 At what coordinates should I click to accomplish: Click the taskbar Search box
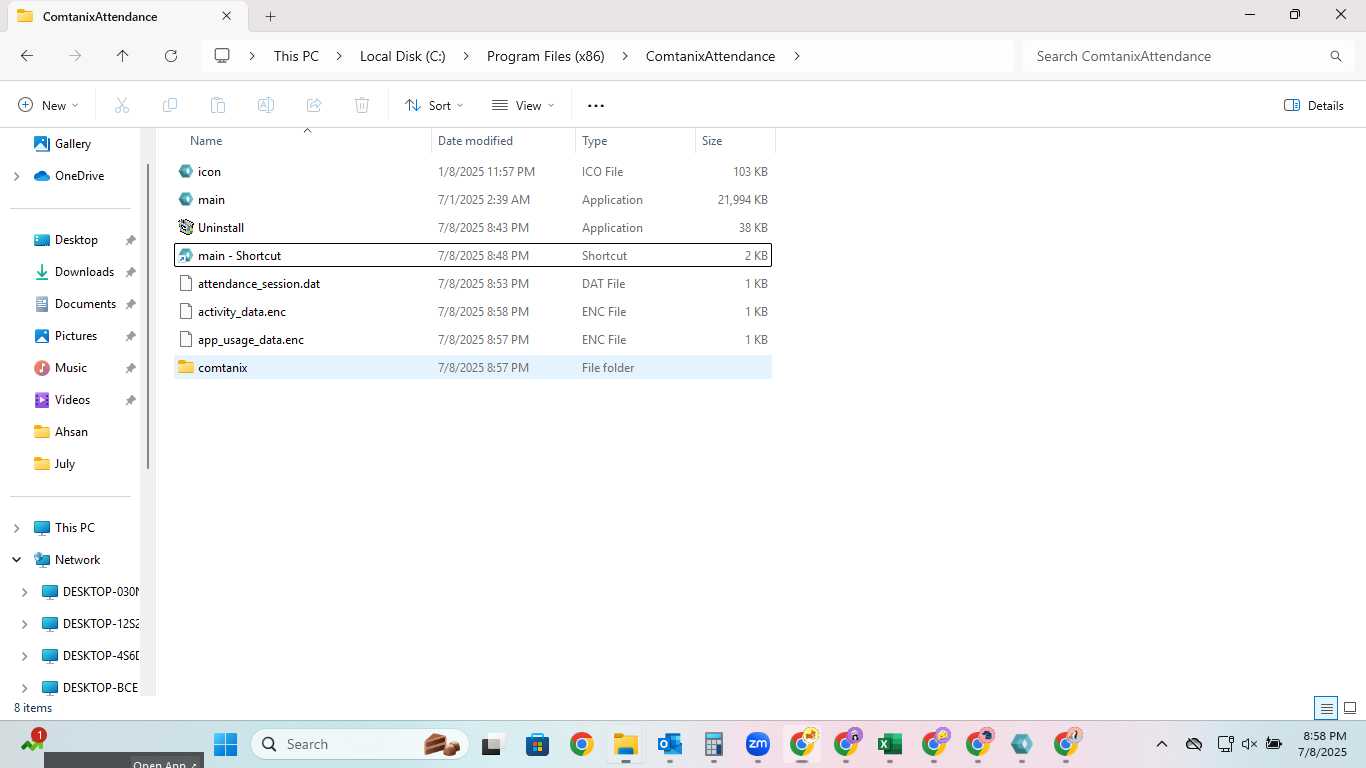359,744
